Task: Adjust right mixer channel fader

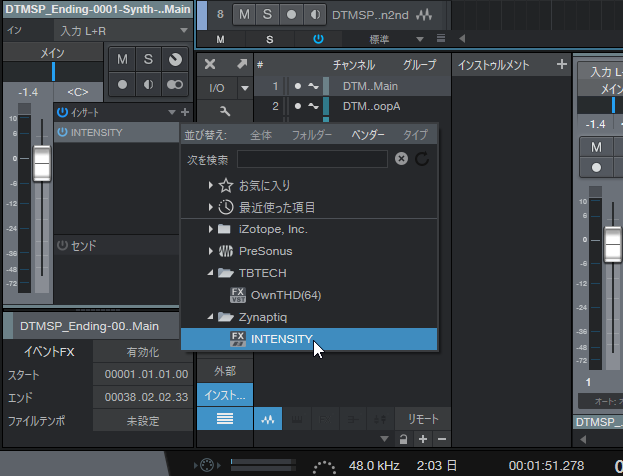Action: [x=613, y=244]
